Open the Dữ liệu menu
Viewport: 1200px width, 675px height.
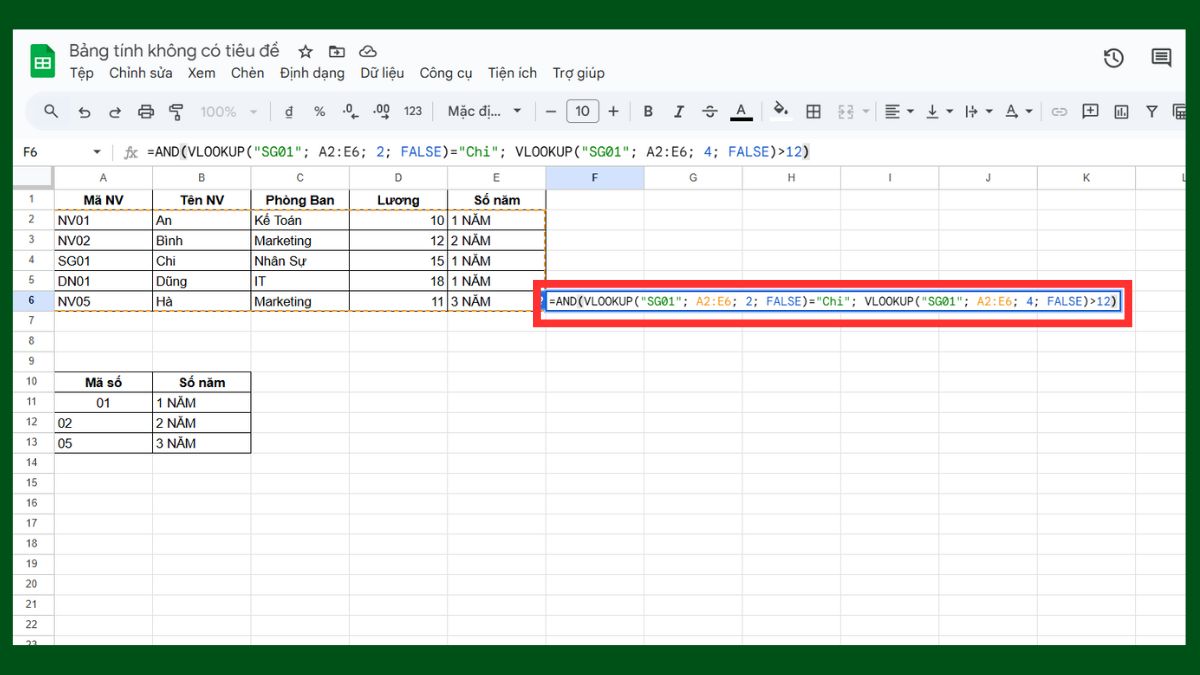382,73
